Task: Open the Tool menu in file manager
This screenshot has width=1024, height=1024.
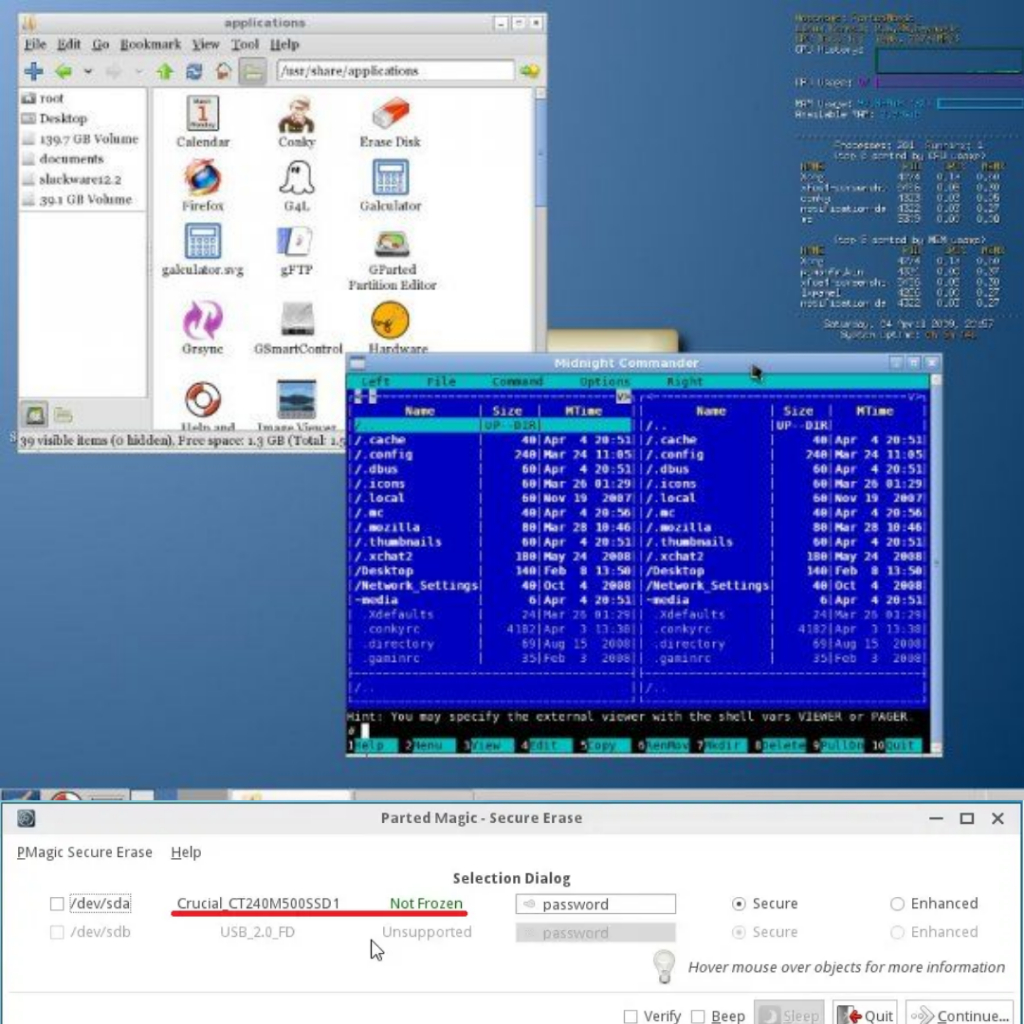Action: click(244, 45)
